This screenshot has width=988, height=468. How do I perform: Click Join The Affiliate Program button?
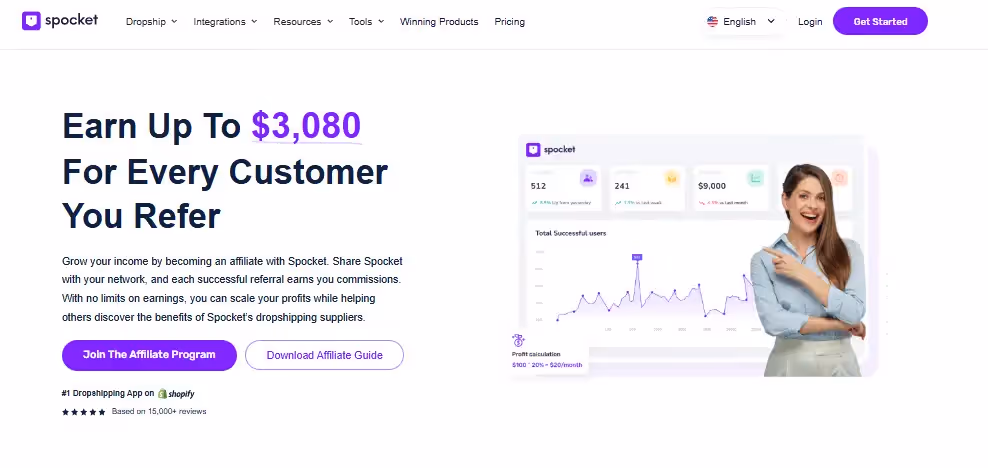coord(149,355)
